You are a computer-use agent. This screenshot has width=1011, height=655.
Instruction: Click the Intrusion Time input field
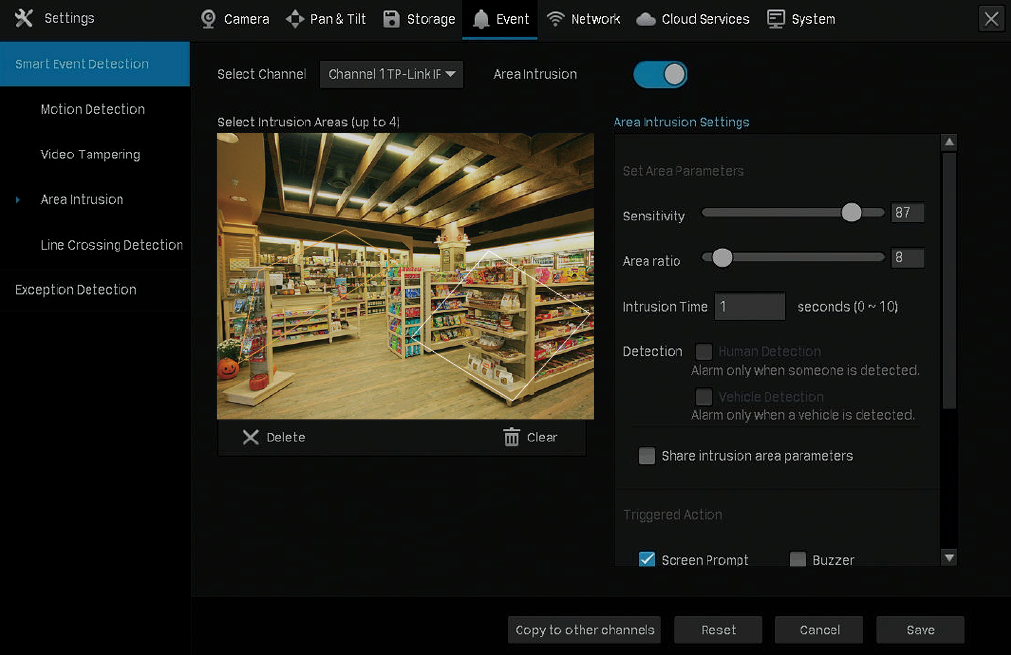pos(750,306)
